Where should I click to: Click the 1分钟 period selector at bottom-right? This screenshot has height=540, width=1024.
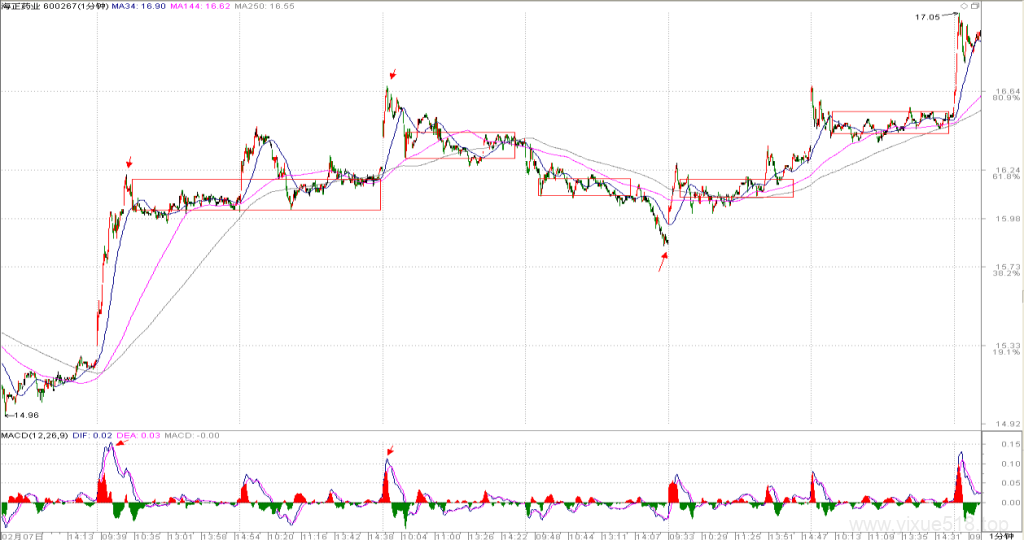click(1001, 535)
